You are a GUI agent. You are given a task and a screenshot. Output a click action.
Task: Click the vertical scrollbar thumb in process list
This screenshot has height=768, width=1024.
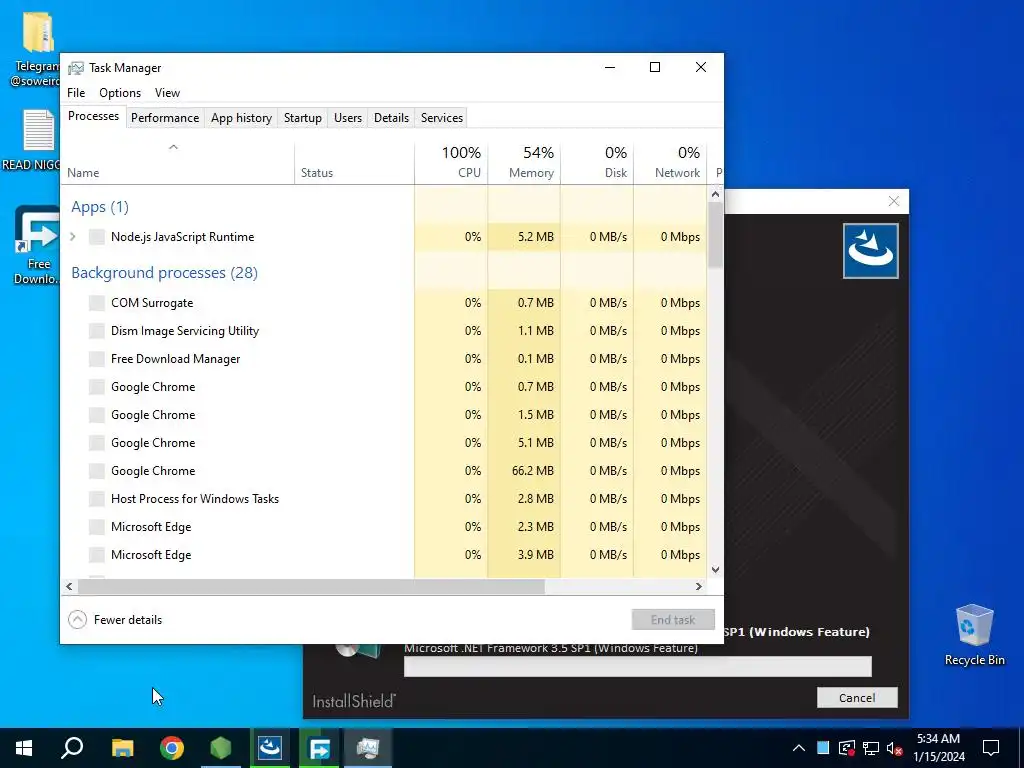[715, 234]
